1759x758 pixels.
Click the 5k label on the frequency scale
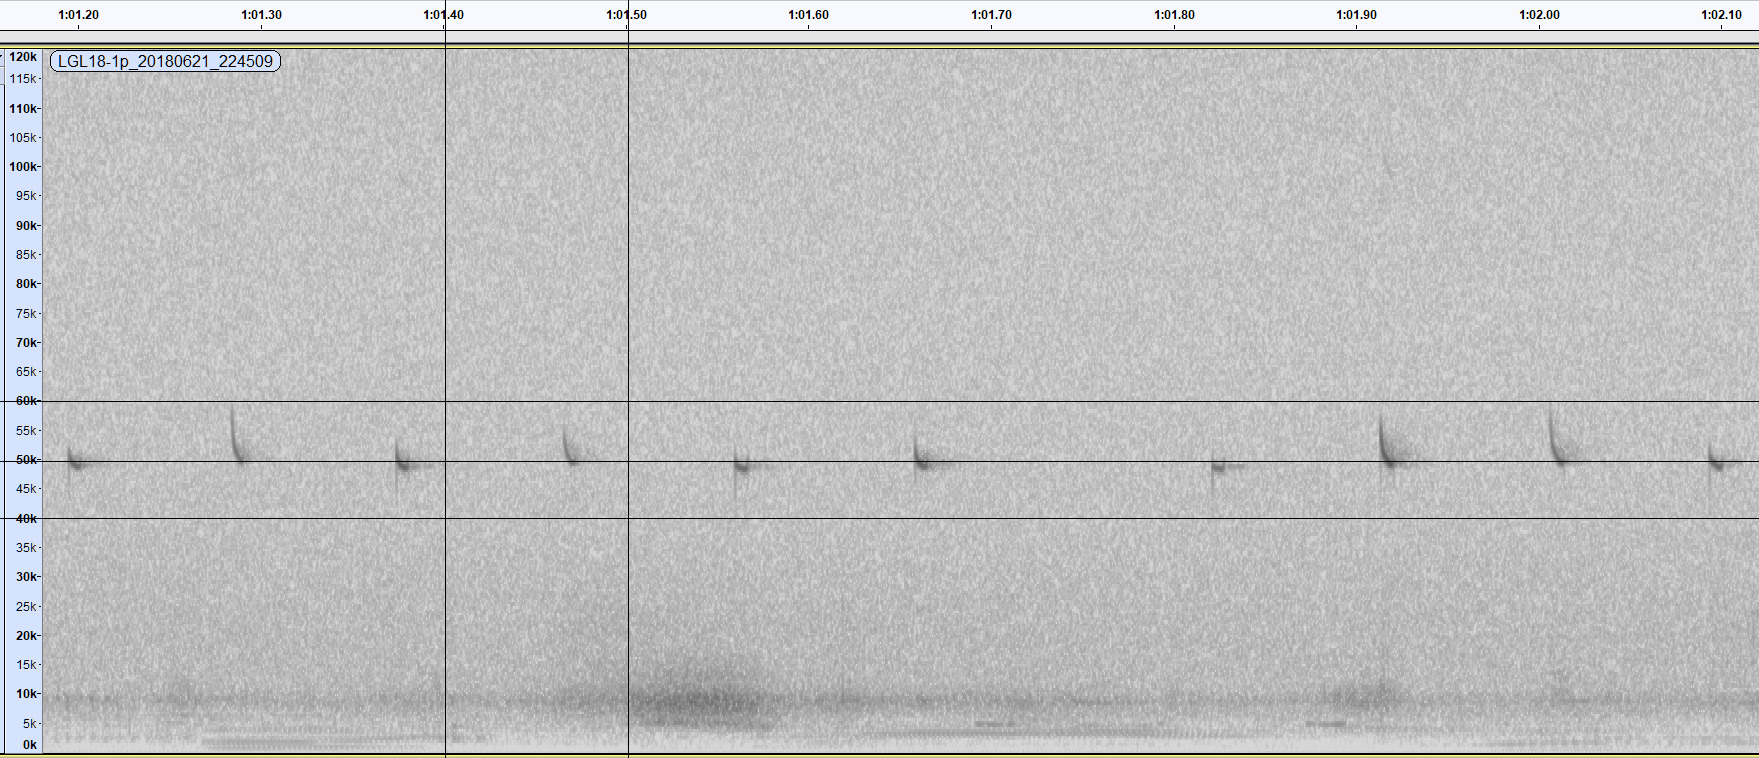(29, 724)
